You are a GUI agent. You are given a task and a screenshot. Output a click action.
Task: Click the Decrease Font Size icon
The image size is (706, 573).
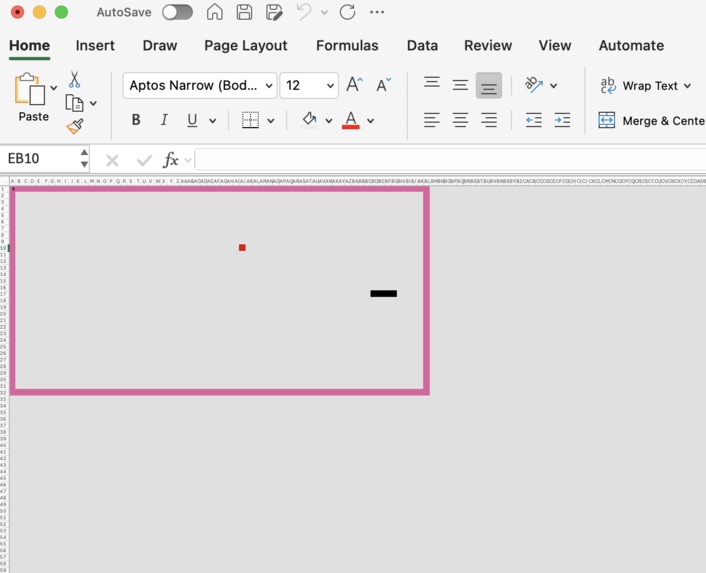[x=383, y=84]
